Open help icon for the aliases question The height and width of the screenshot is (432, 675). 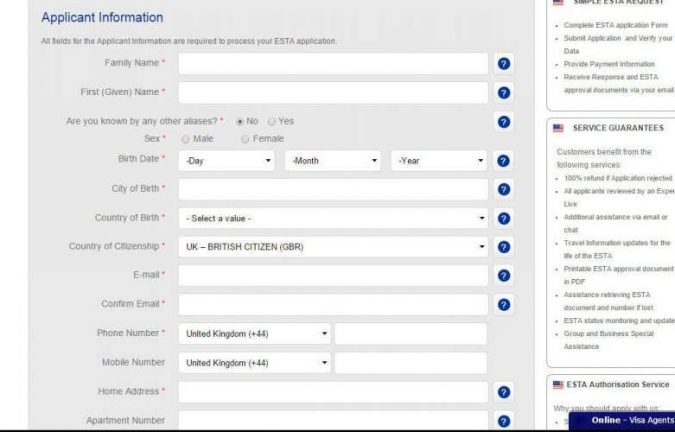(x=505, y=122)
